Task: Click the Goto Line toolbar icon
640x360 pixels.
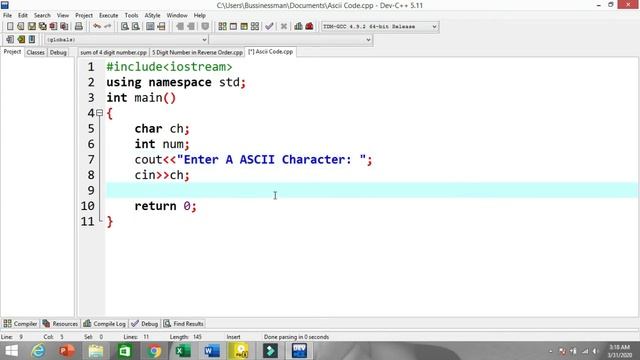Action: (161, 27)
